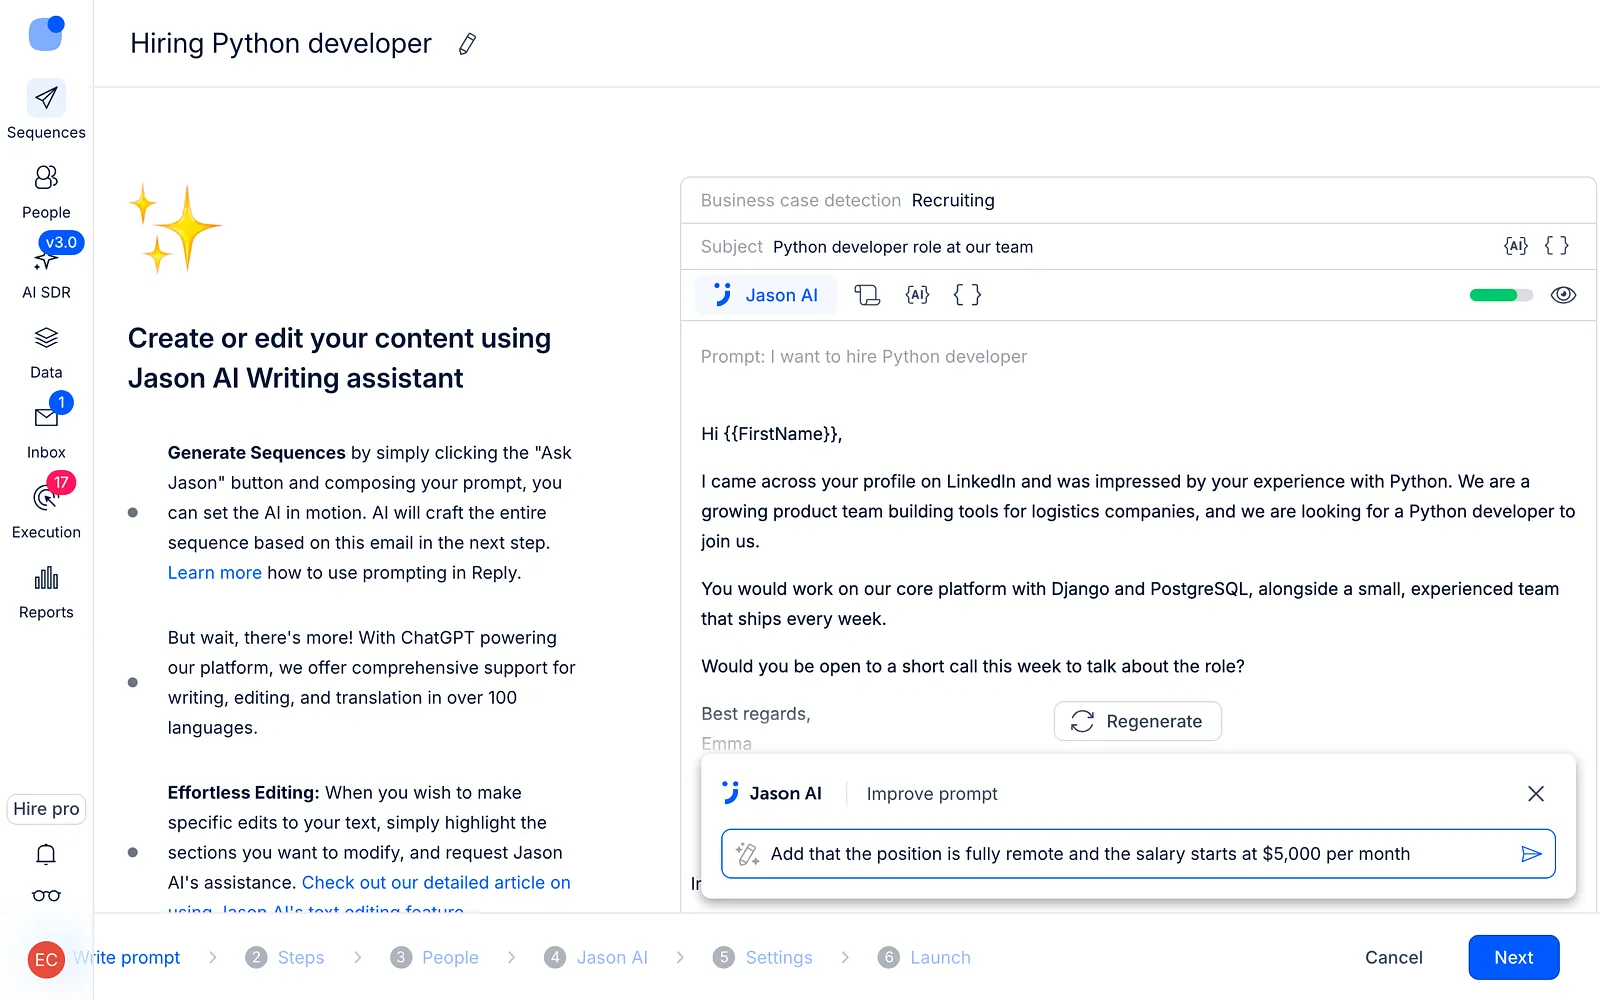Click the green email quality score bar
This screenshot has width=1600, height=1000.
tap(1501, 295)
